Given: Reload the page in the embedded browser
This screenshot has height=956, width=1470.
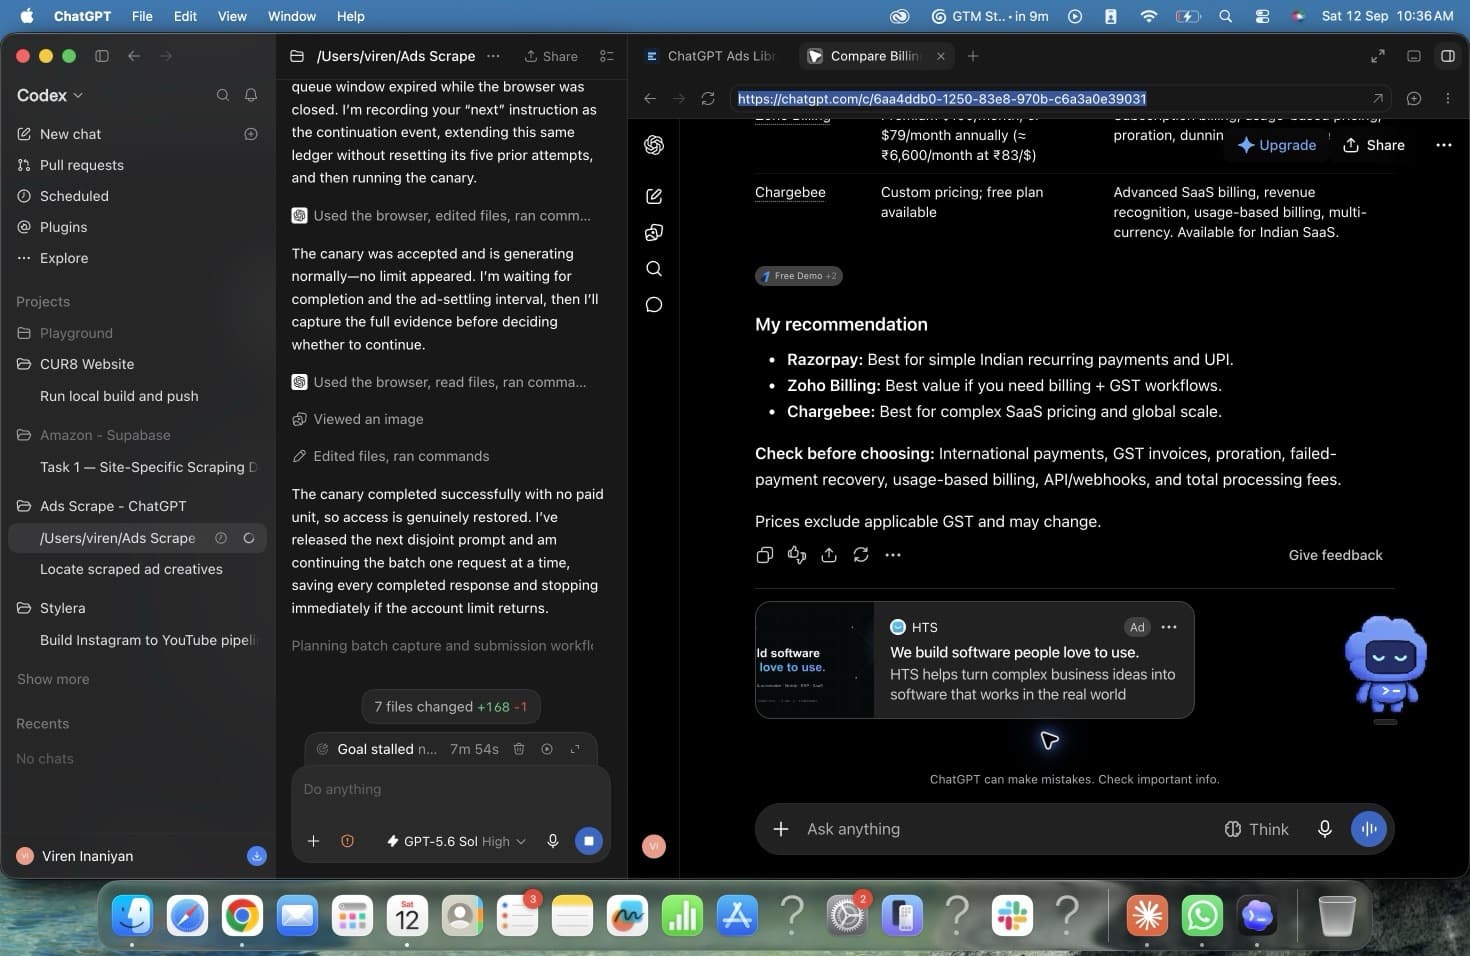Looking at the screenshot, I should click(708, 98).
